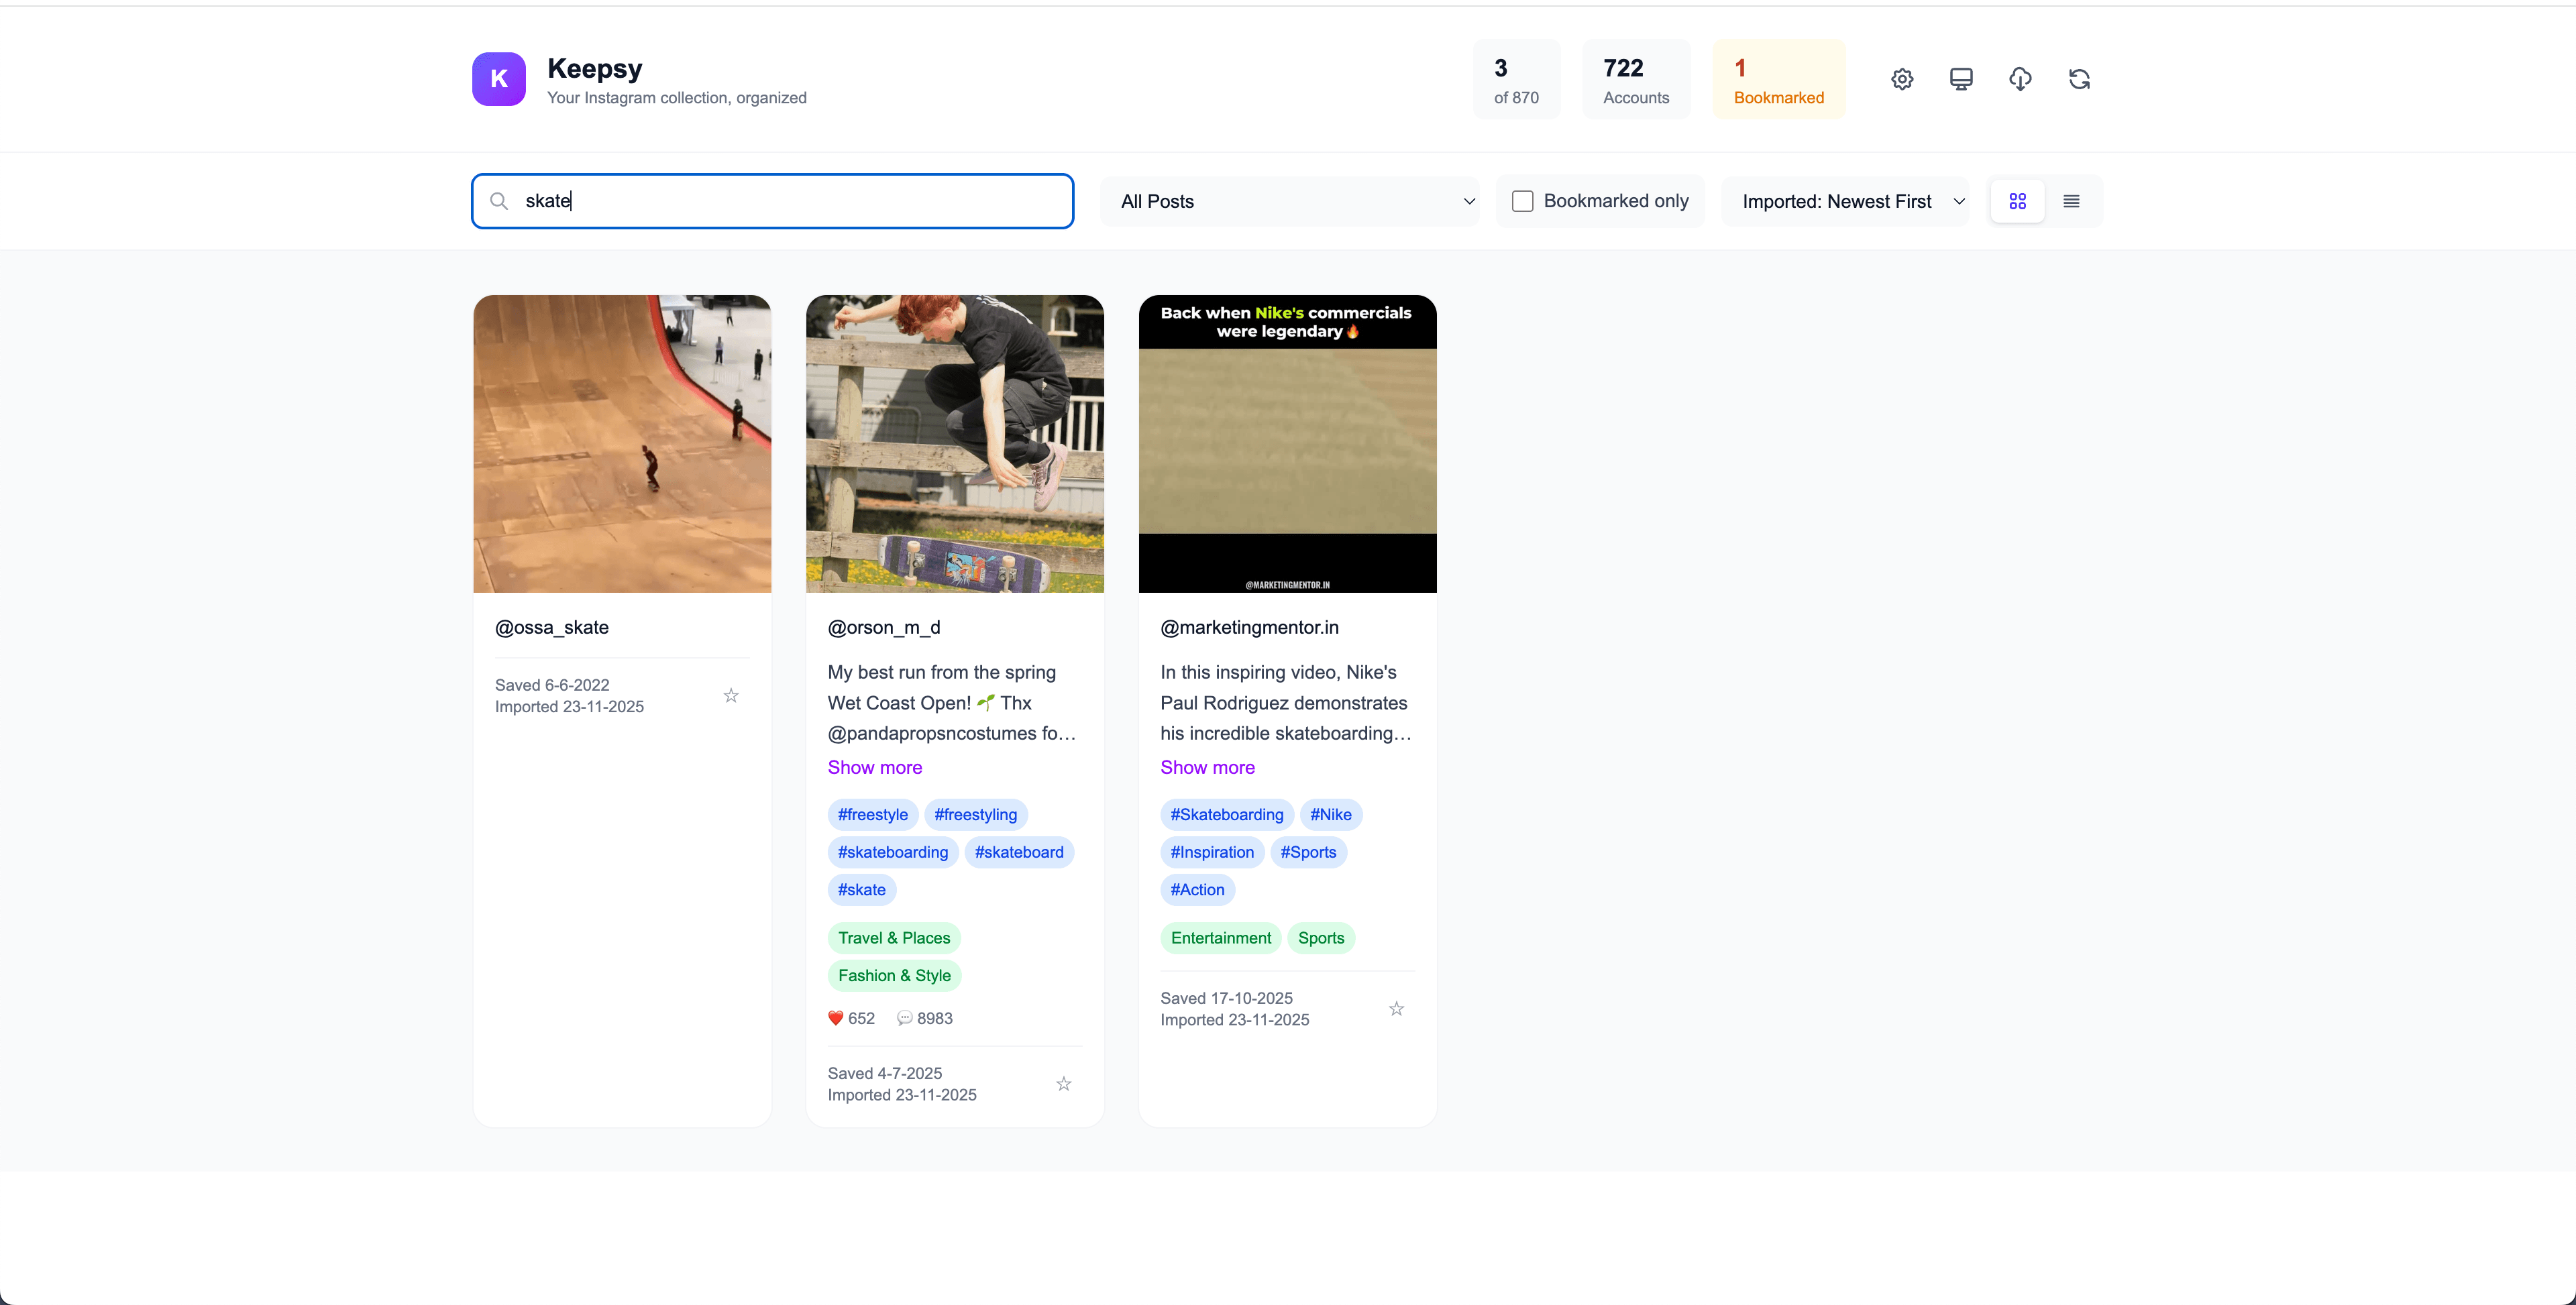Screen dimensions: 2576x1305
Task: Open the fence jump skater thumbnail
Action: [955, 444]
